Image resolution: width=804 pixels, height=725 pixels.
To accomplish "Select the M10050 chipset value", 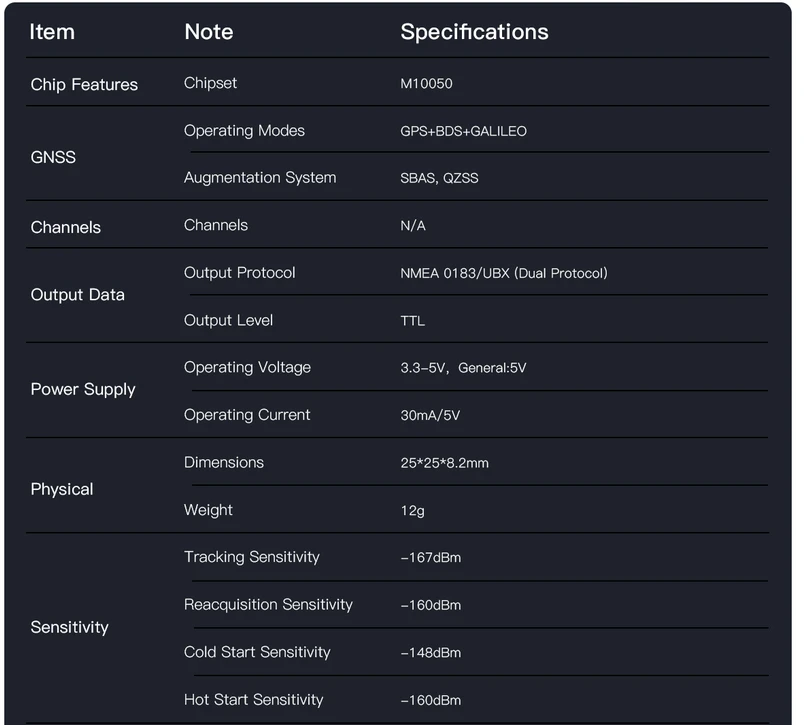I will pyautogui.click(x=426, y=84).
